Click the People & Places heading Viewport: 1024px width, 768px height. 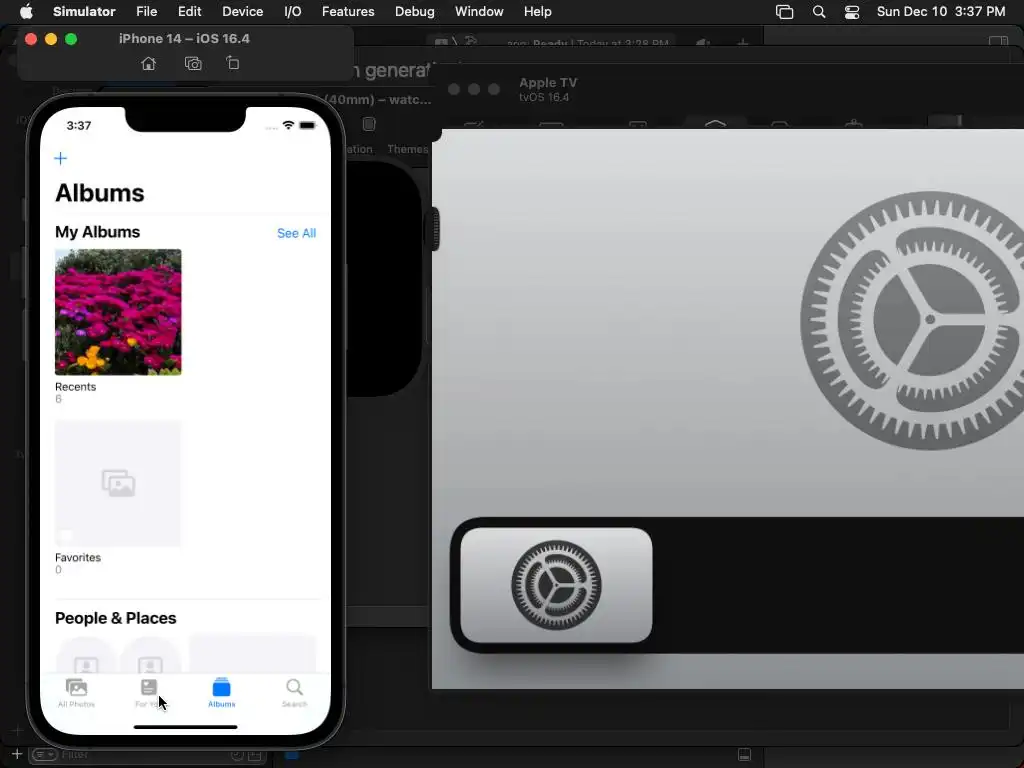(116, 618)
